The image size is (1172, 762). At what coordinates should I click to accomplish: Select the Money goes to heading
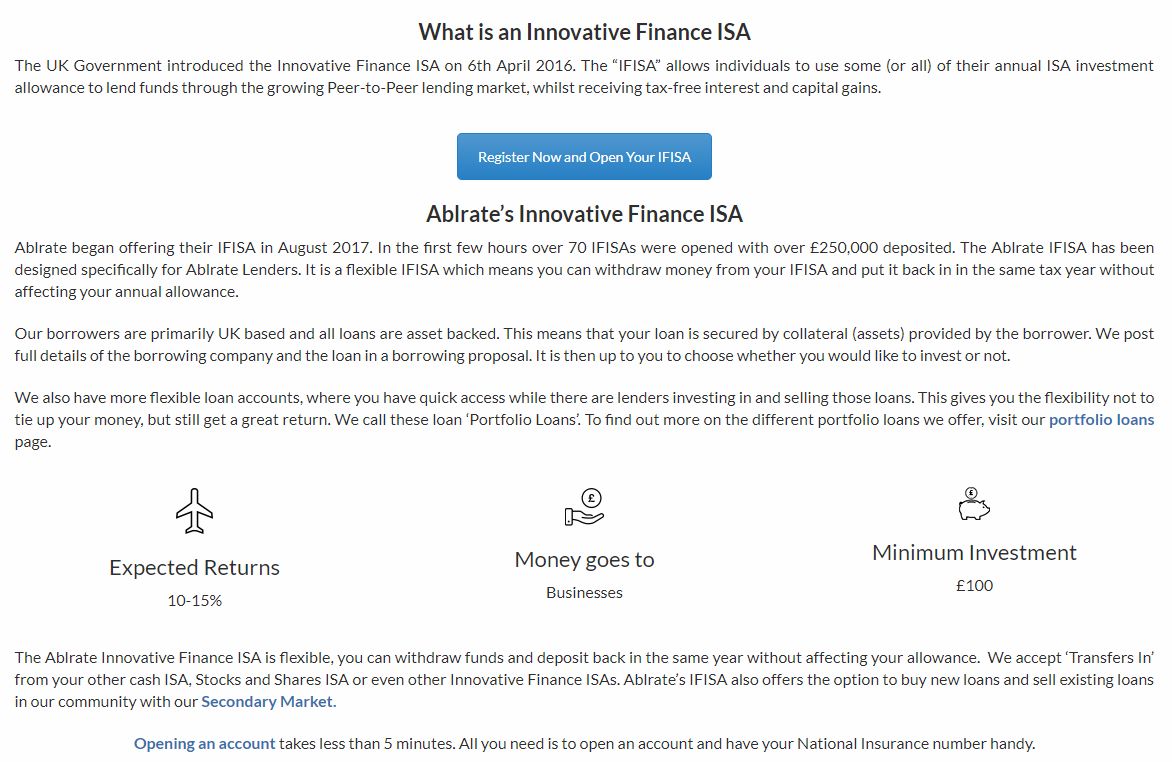click(584, 559)
